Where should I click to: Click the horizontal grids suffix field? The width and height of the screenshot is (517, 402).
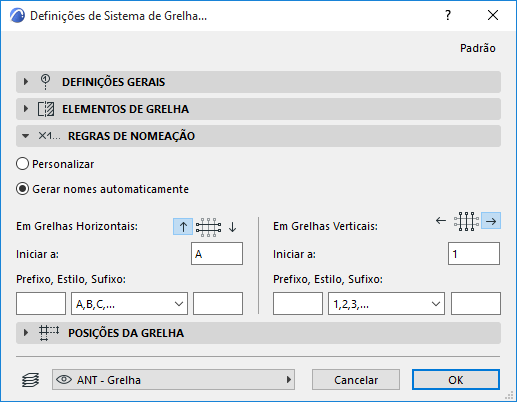click(218, 304)
